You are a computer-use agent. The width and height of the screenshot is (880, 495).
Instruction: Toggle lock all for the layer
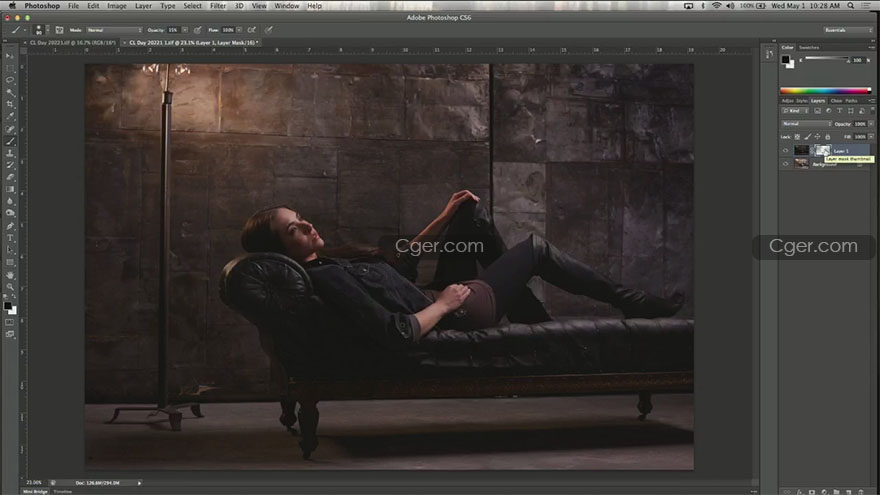coord(827,137)
